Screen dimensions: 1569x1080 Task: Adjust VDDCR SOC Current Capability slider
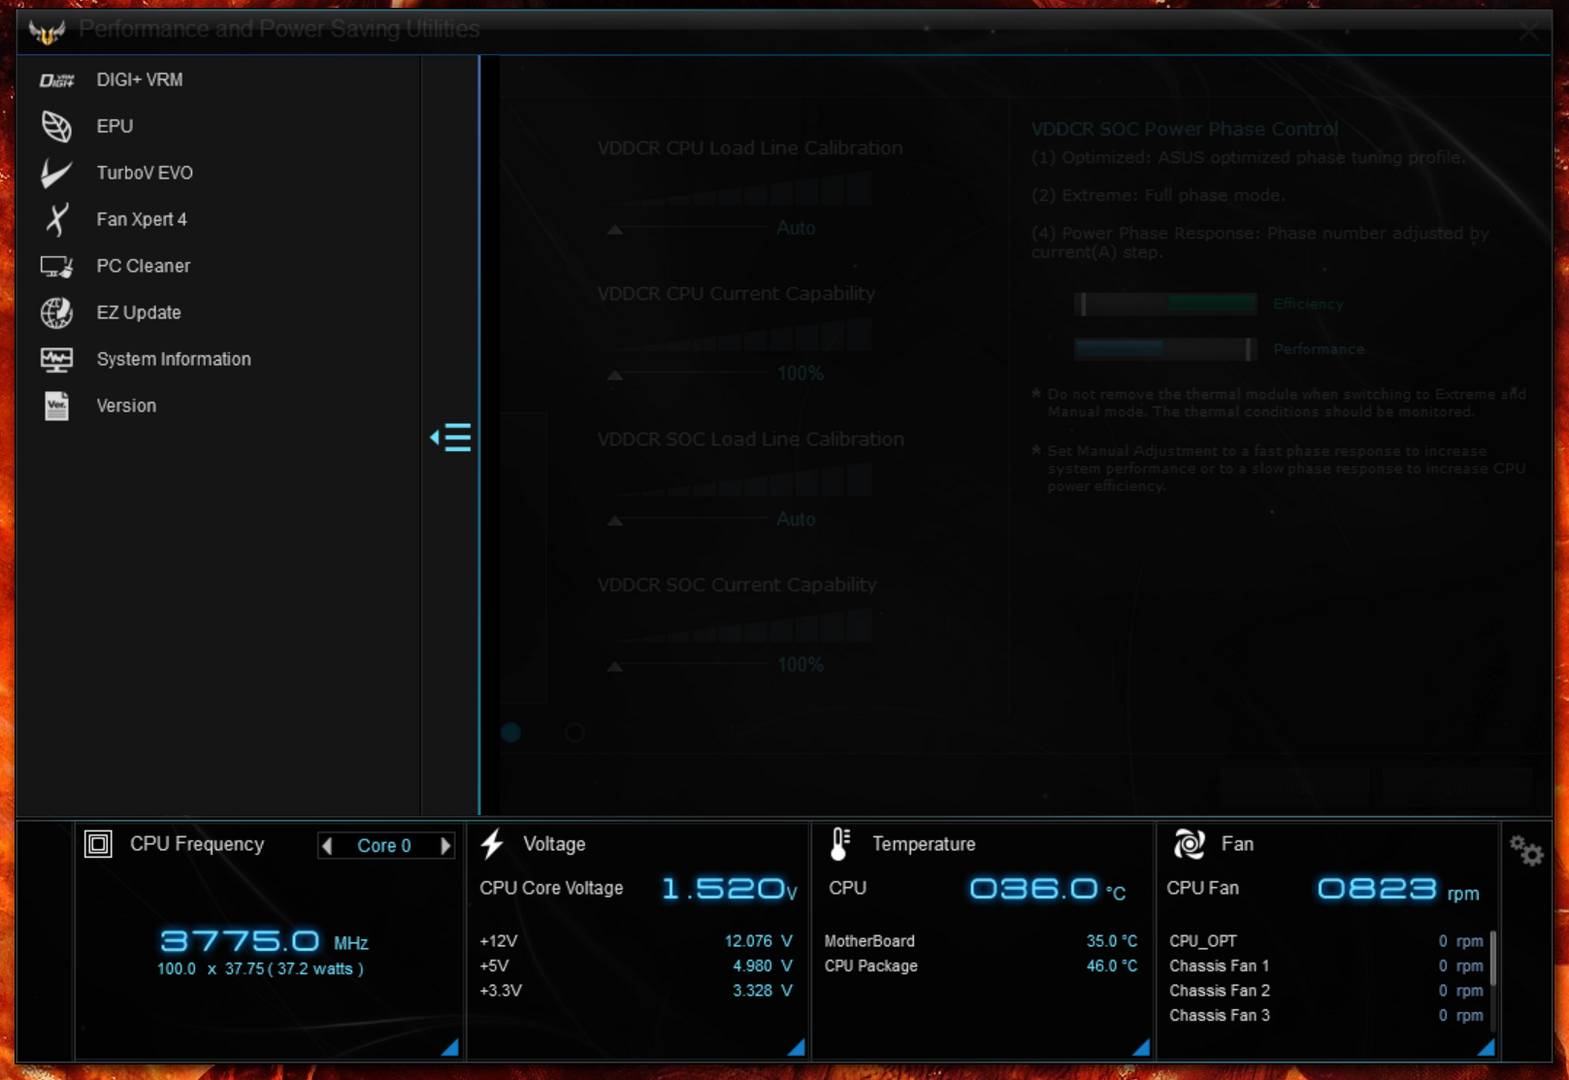[x=615, y=667]
